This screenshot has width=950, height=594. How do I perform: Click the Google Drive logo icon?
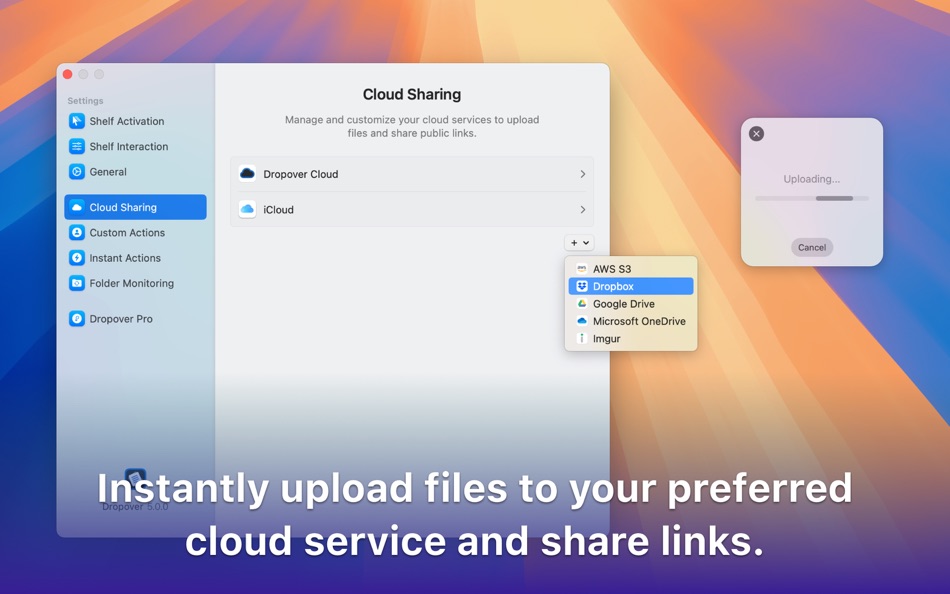tap(582, 304)
